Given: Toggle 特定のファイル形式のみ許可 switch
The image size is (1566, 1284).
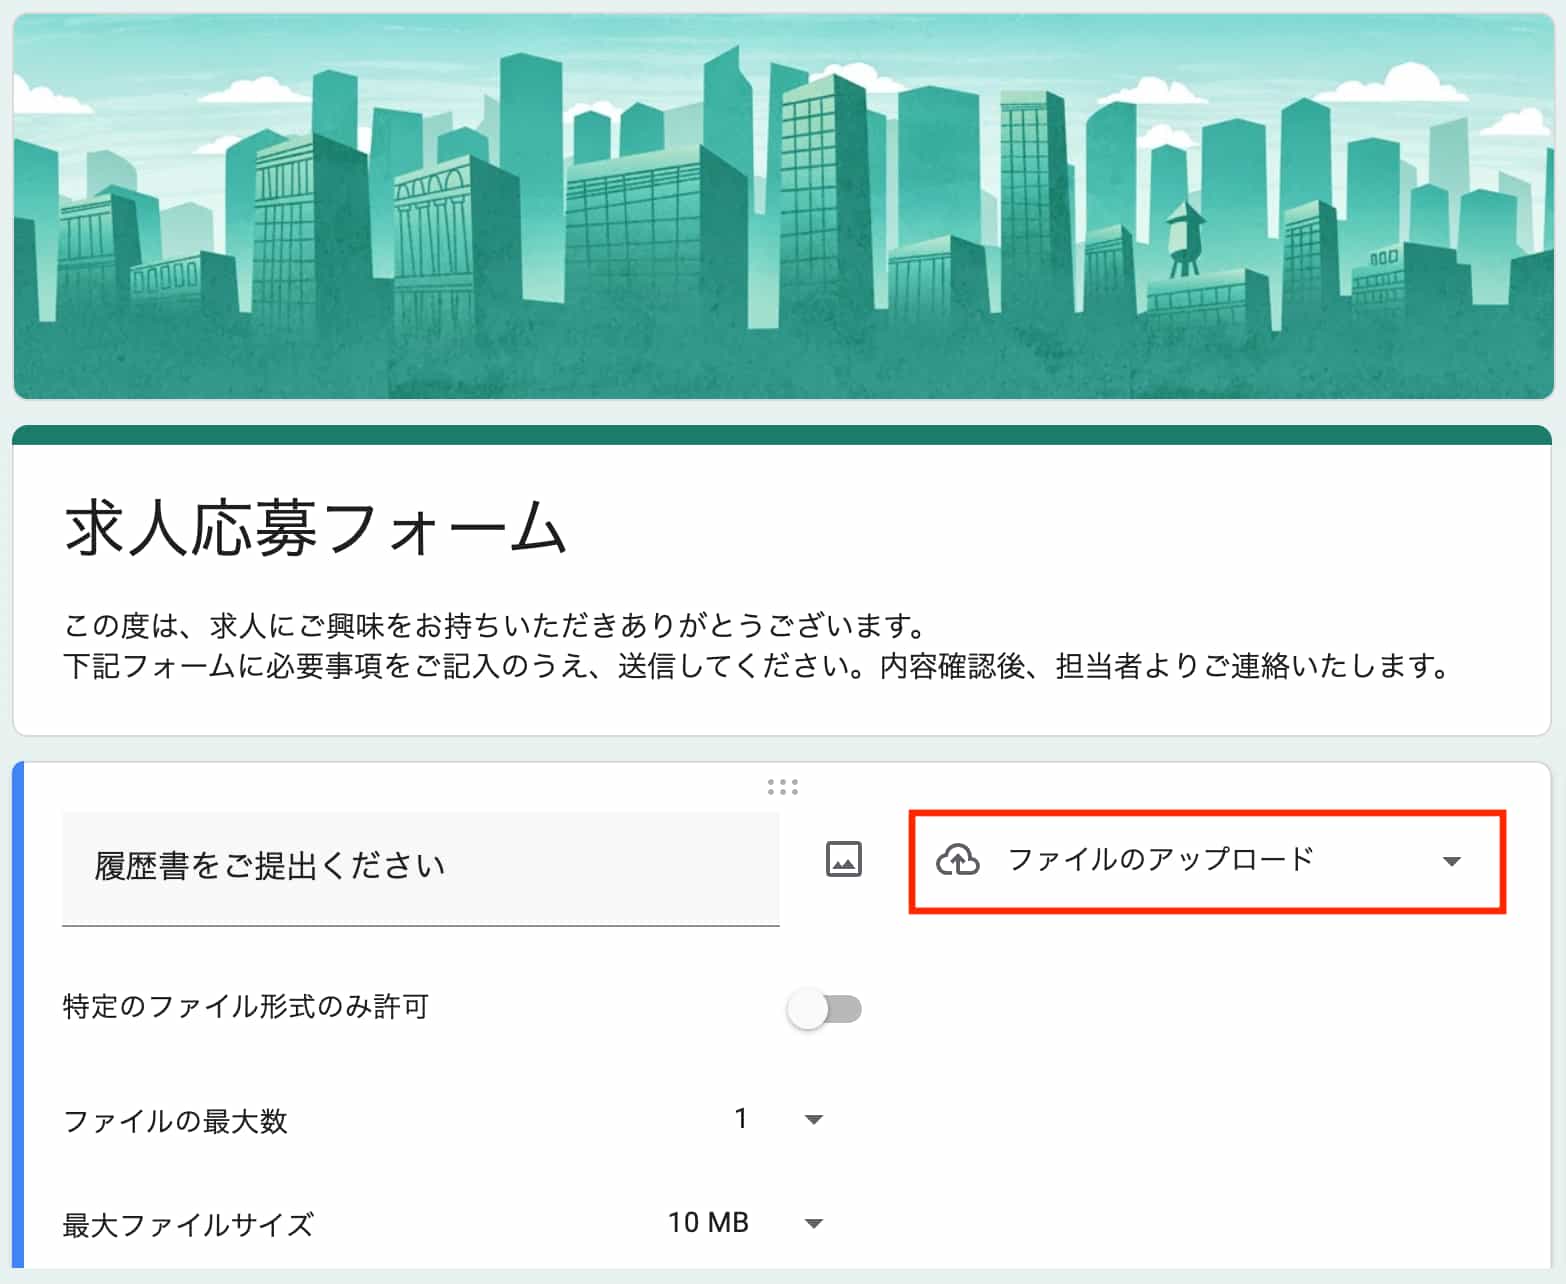Looking at the screenshot, I should pyautogui.click(x=824, y=1009).
